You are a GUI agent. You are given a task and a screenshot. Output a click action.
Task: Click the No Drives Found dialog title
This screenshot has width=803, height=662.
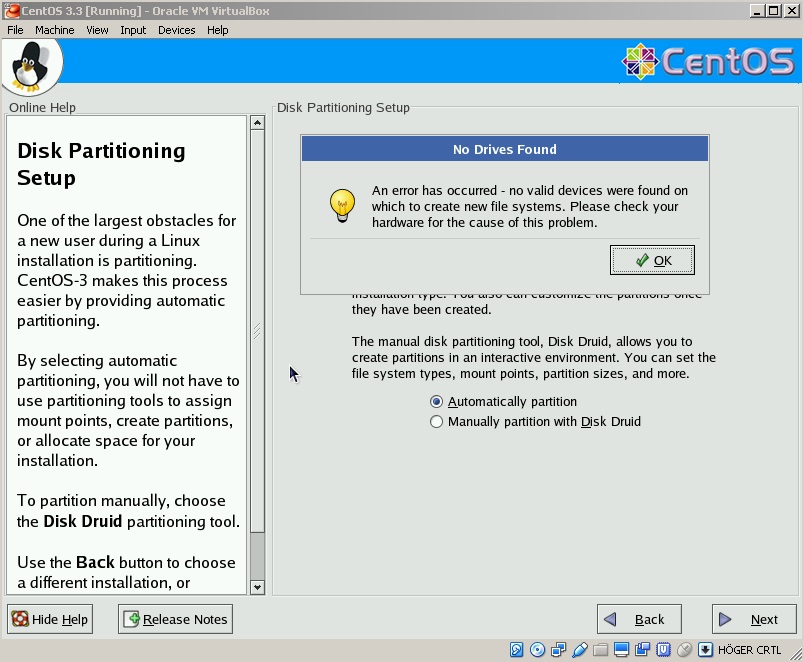point(504,150)
